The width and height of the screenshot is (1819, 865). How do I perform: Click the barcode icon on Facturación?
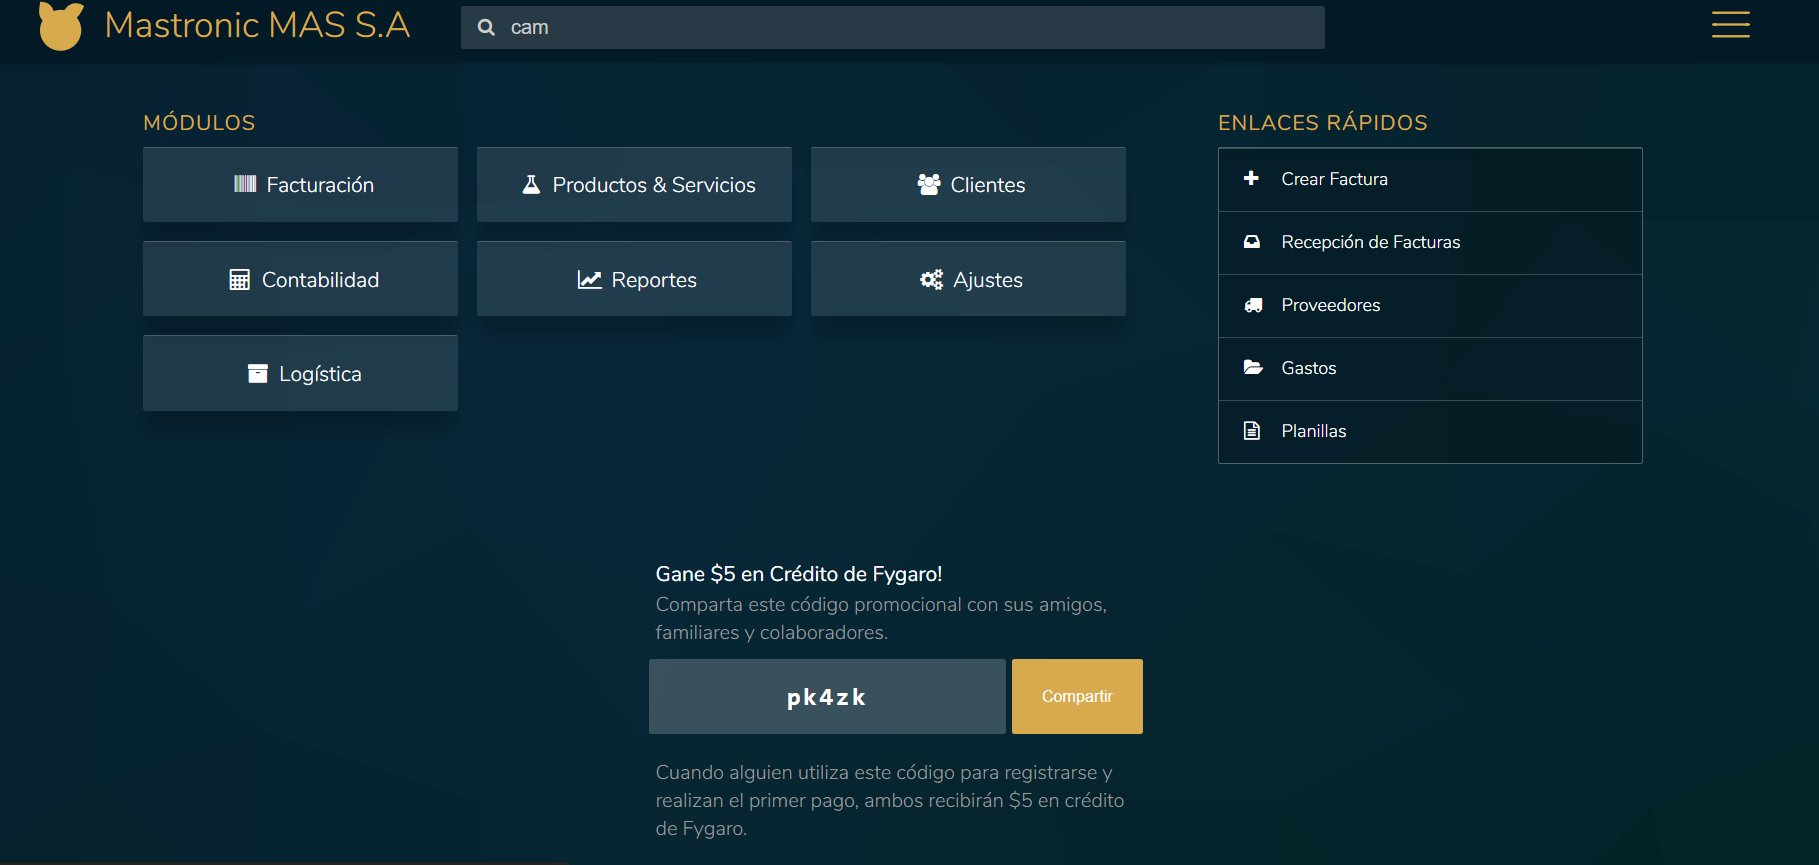pos(245,184)
